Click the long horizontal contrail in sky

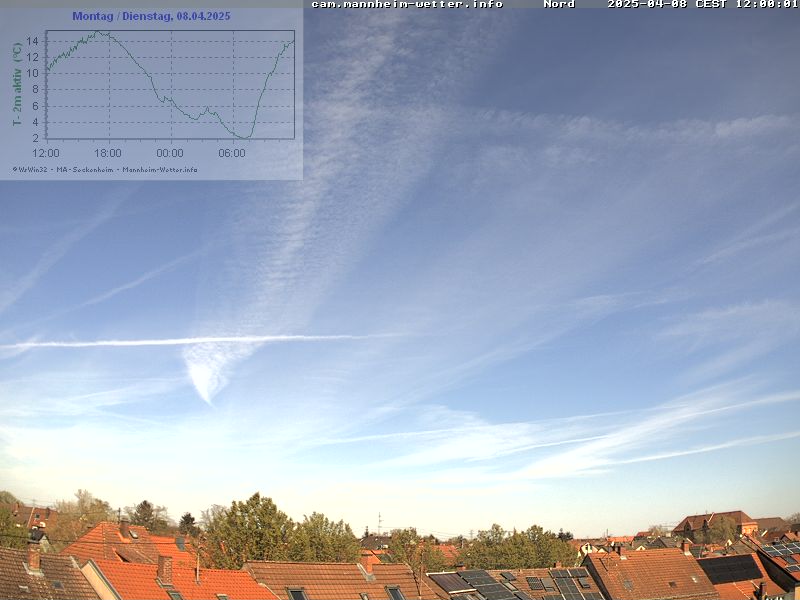pos(180,341)
